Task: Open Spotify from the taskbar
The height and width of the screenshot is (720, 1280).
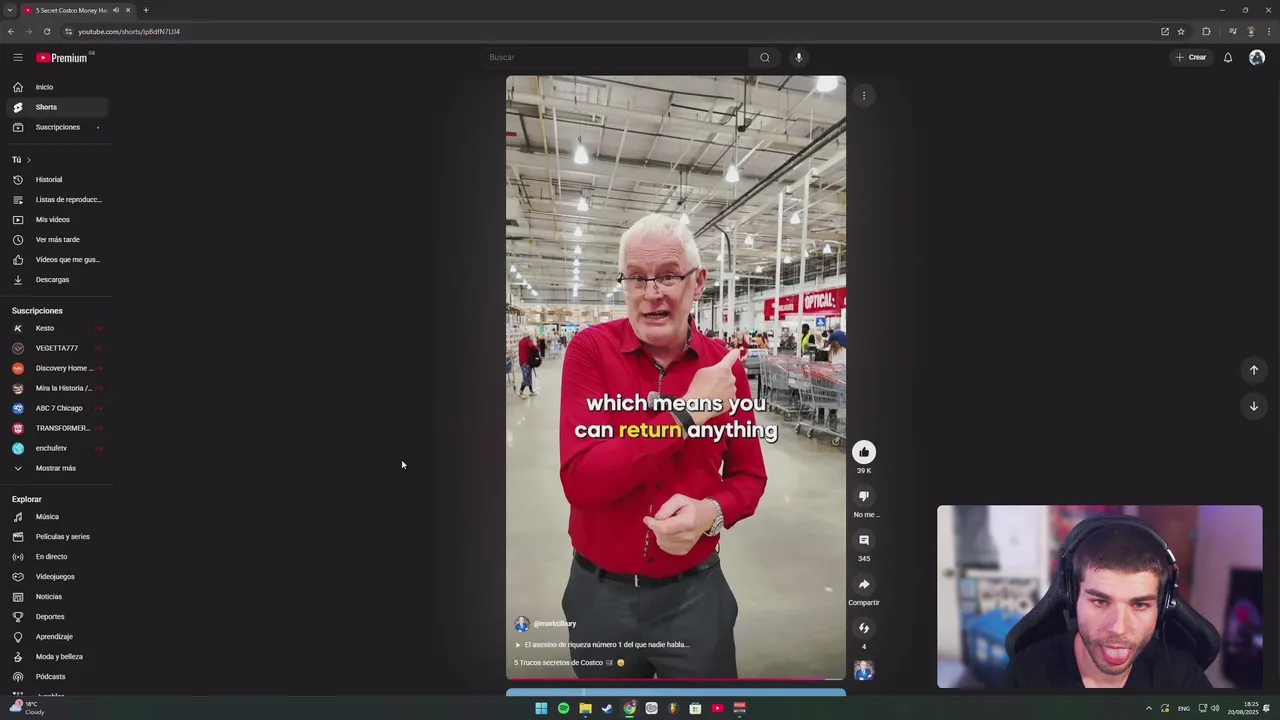Action: [563, 708]
